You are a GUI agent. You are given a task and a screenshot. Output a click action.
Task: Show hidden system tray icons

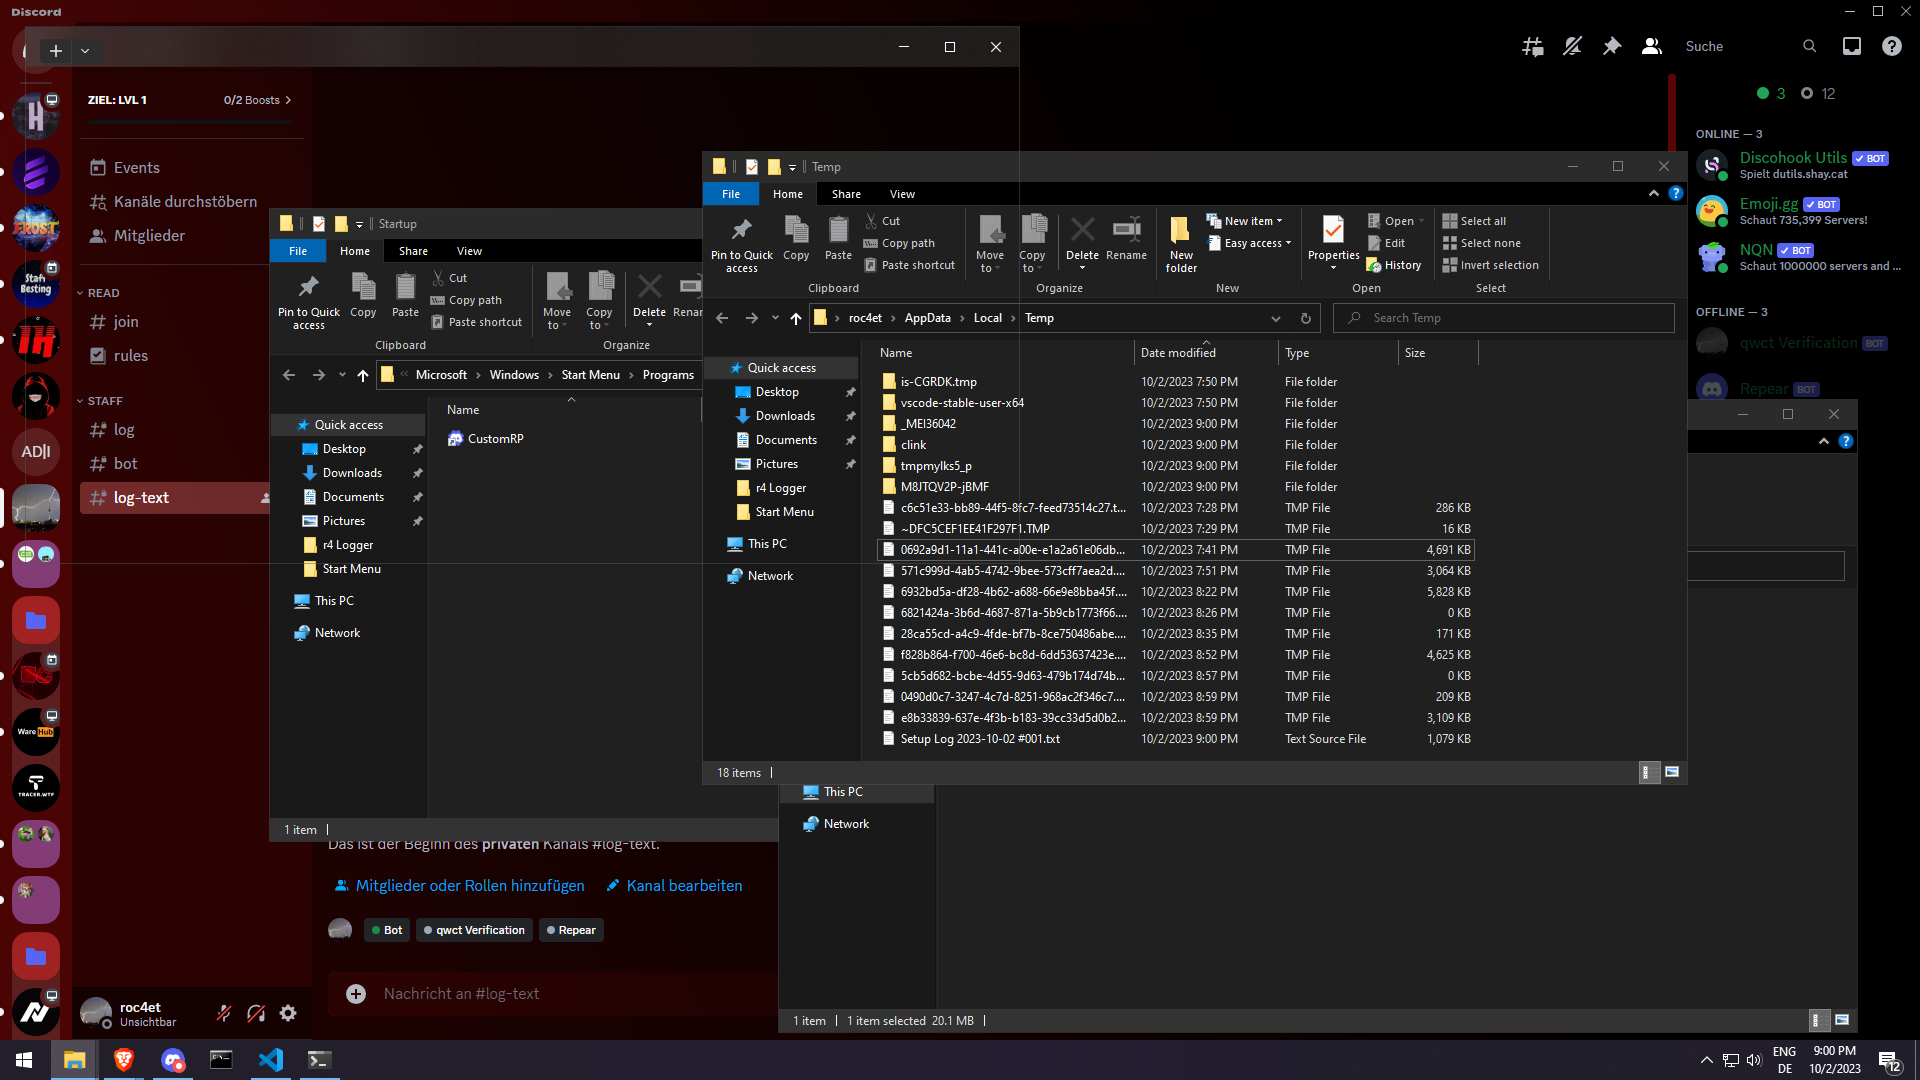(x=1706, y=1060)
